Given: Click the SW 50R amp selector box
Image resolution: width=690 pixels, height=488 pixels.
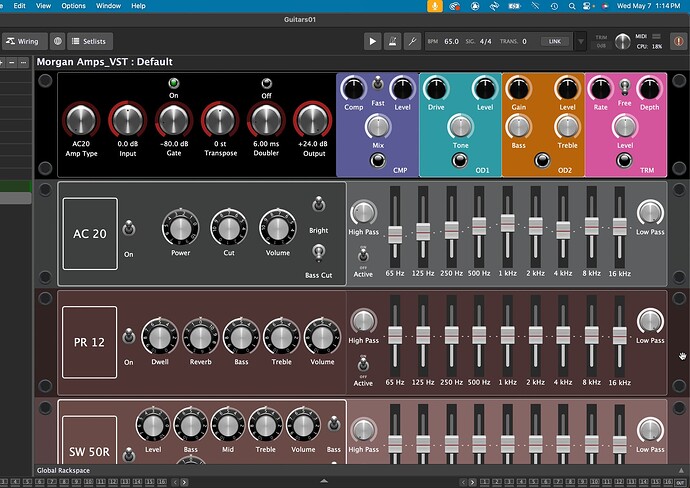Looking at the screenshot, I should click(89, 440).
